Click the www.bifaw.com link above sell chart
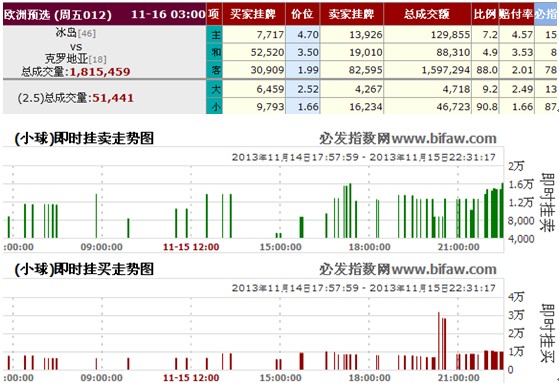 (x=444, y=138)
